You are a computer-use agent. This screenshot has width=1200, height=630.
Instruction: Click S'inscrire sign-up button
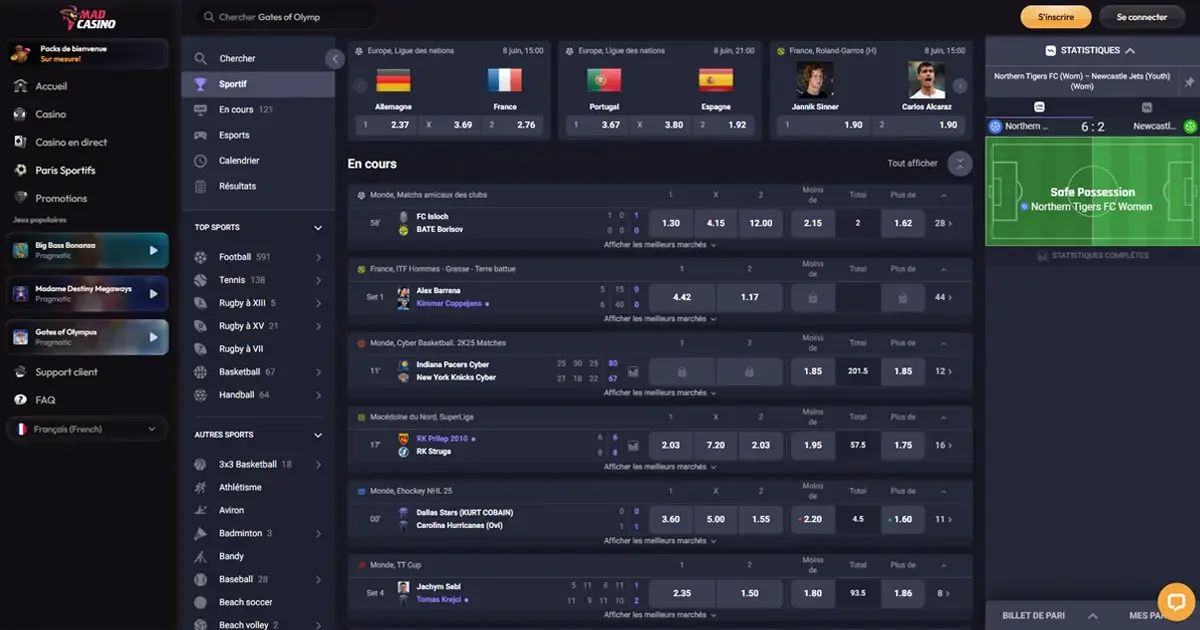click(1055, 17)
